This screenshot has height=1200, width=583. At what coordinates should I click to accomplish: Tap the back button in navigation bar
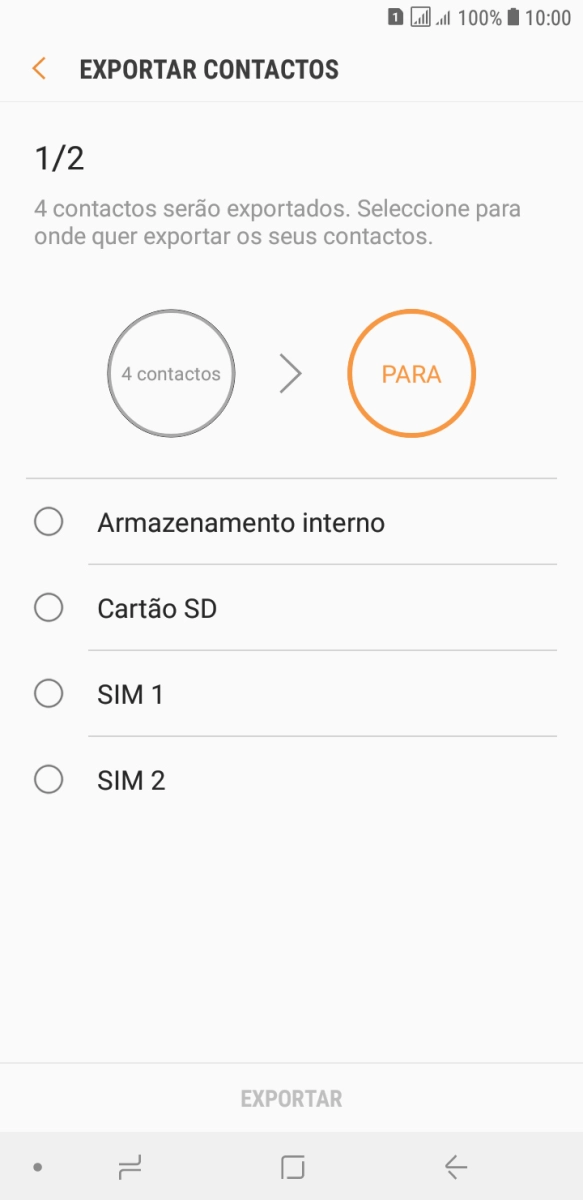pyautogui.click(x=455, y=1166)
